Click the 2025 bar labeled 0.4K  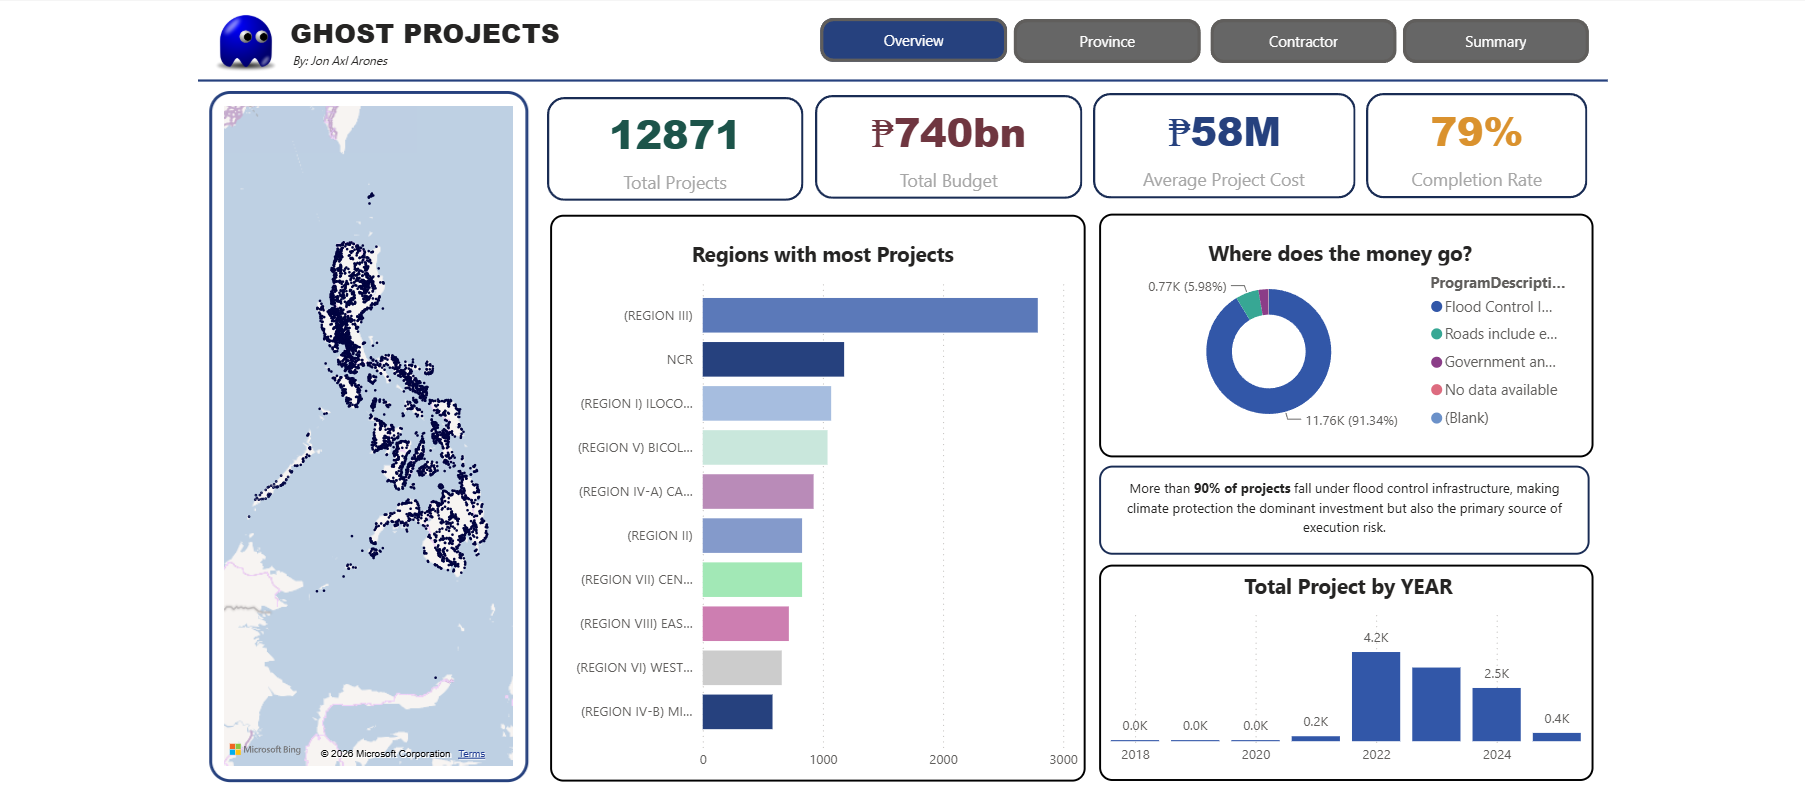1556,737
